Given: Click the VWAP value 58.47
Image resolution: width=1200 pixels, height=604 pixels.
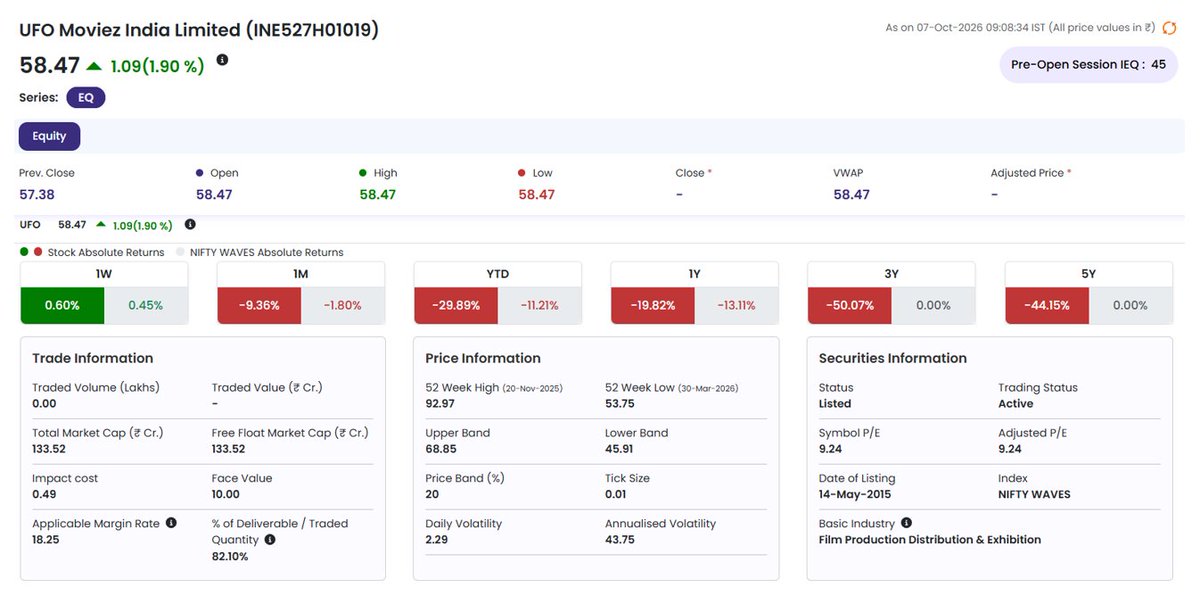Looking at the screenshot, I should coord(852,194).
